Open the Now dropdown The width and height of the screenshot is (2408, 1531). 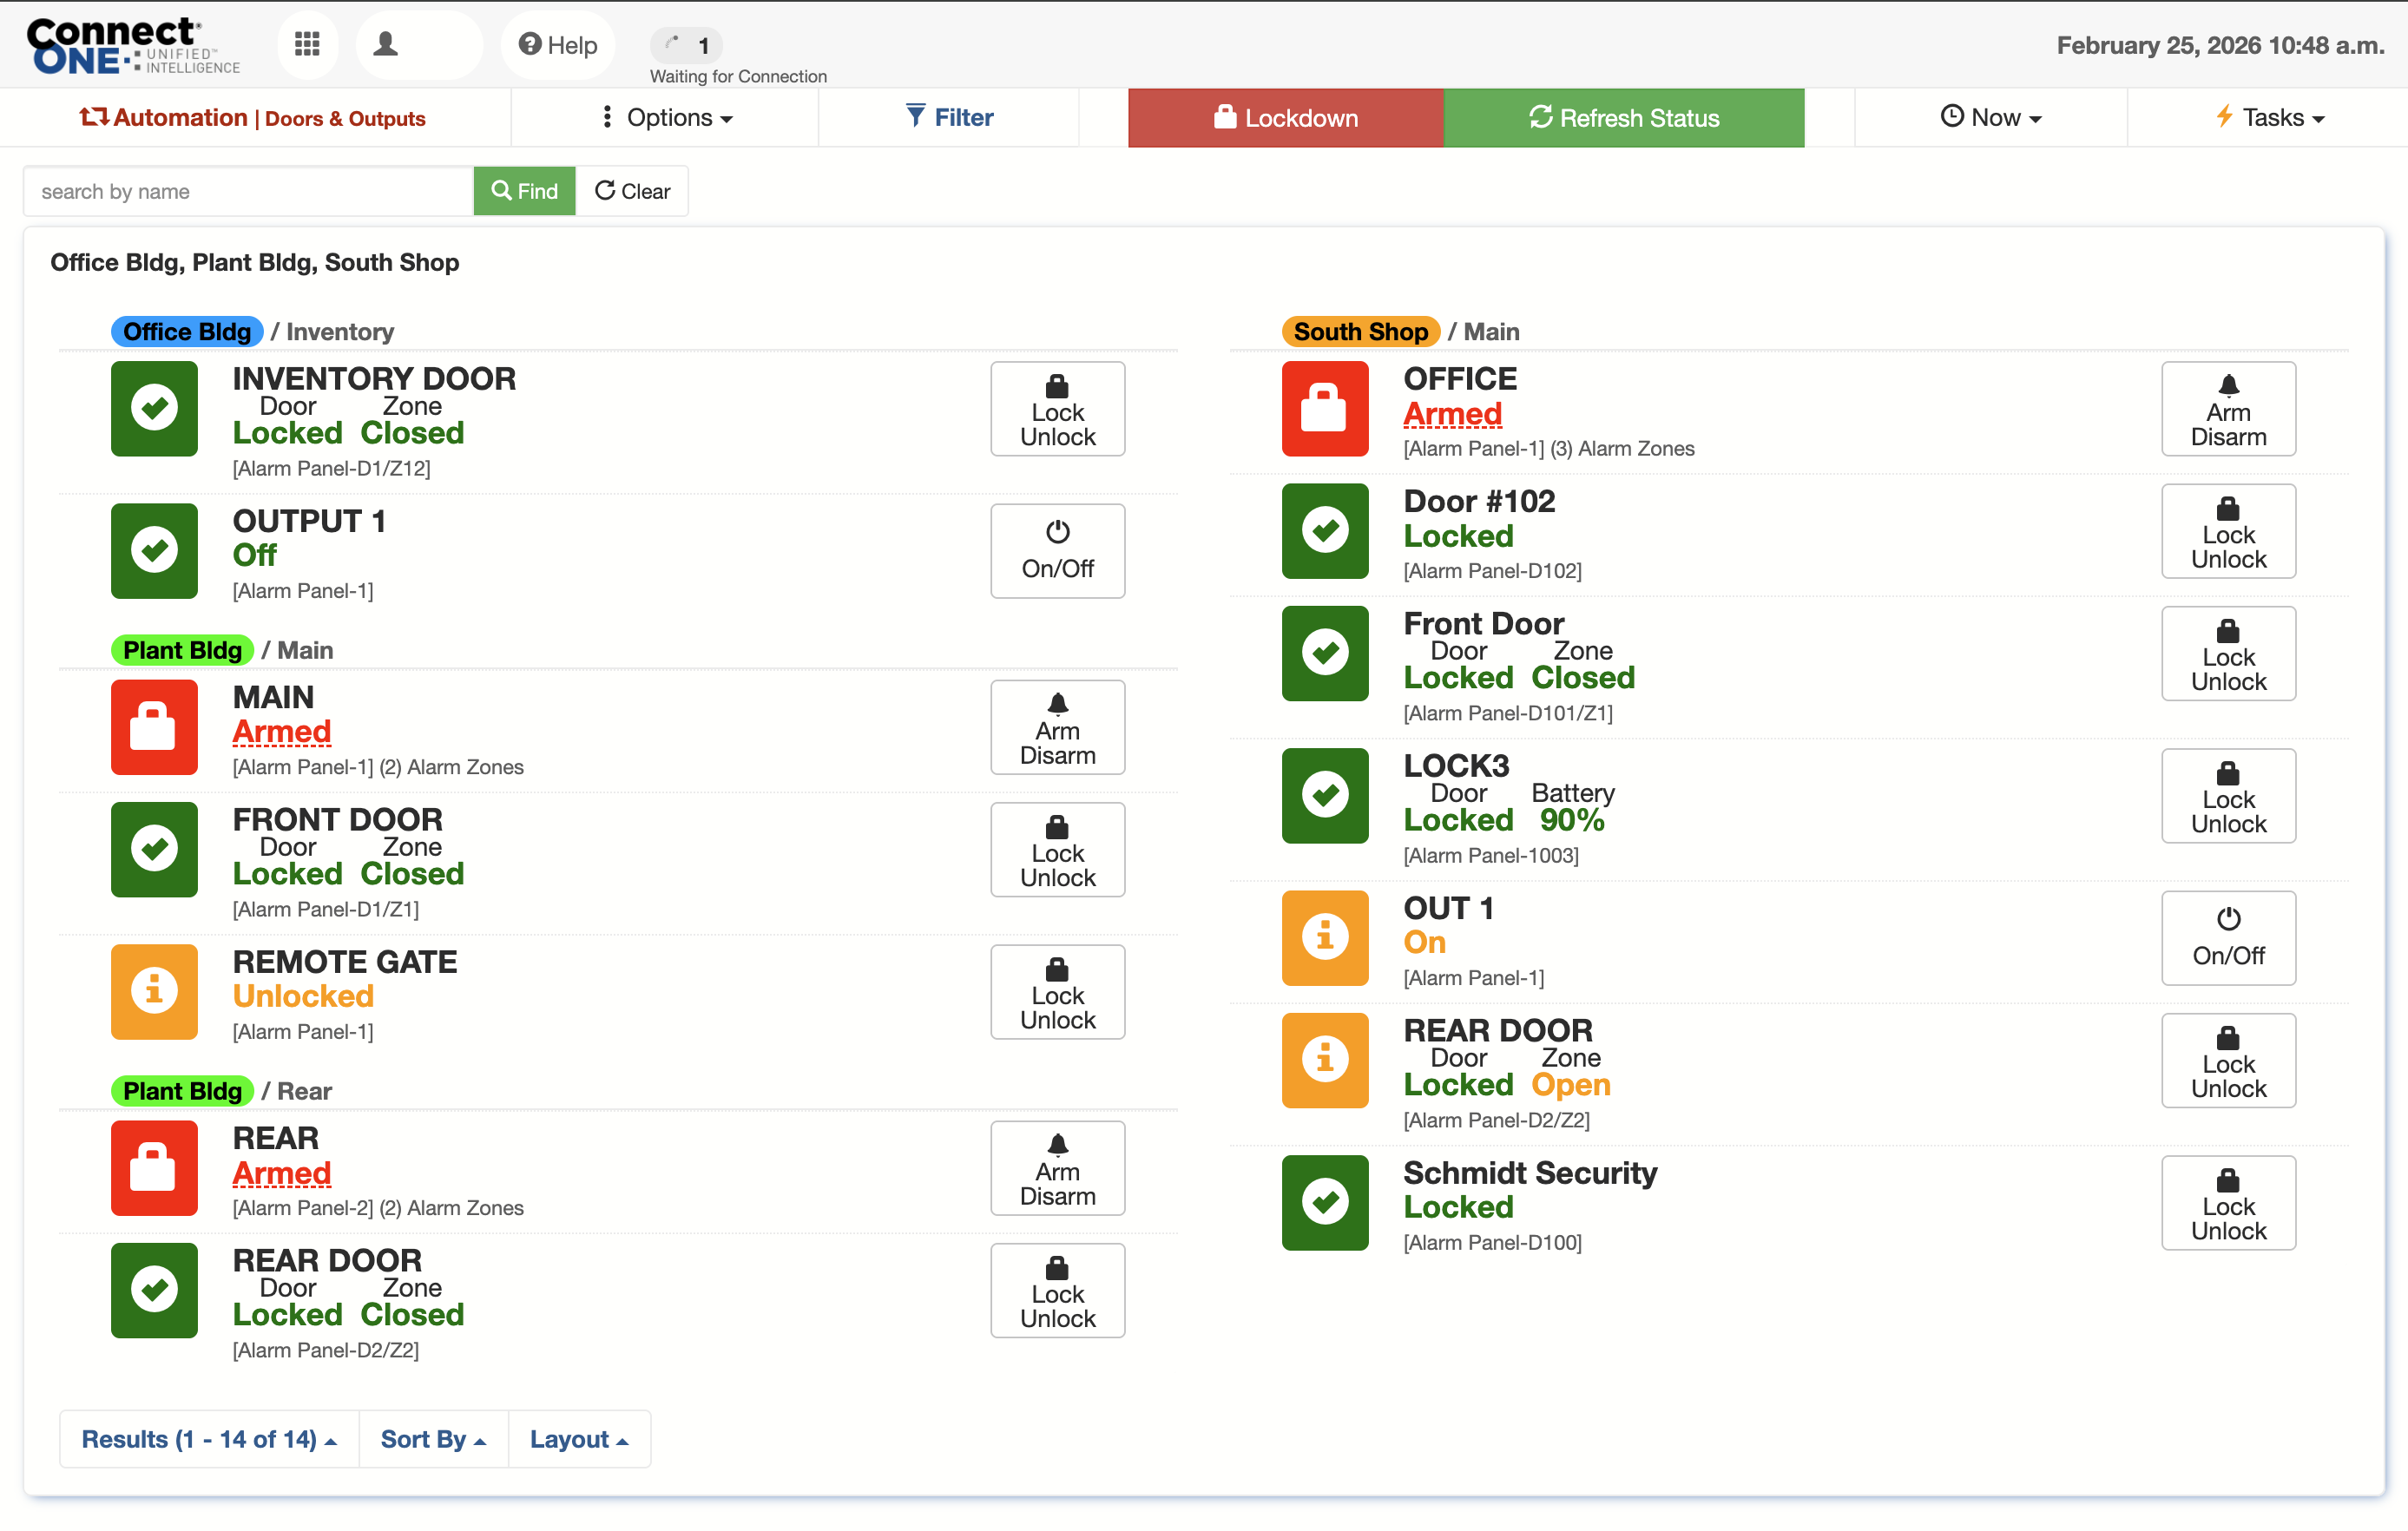[x=1990, y=117]
